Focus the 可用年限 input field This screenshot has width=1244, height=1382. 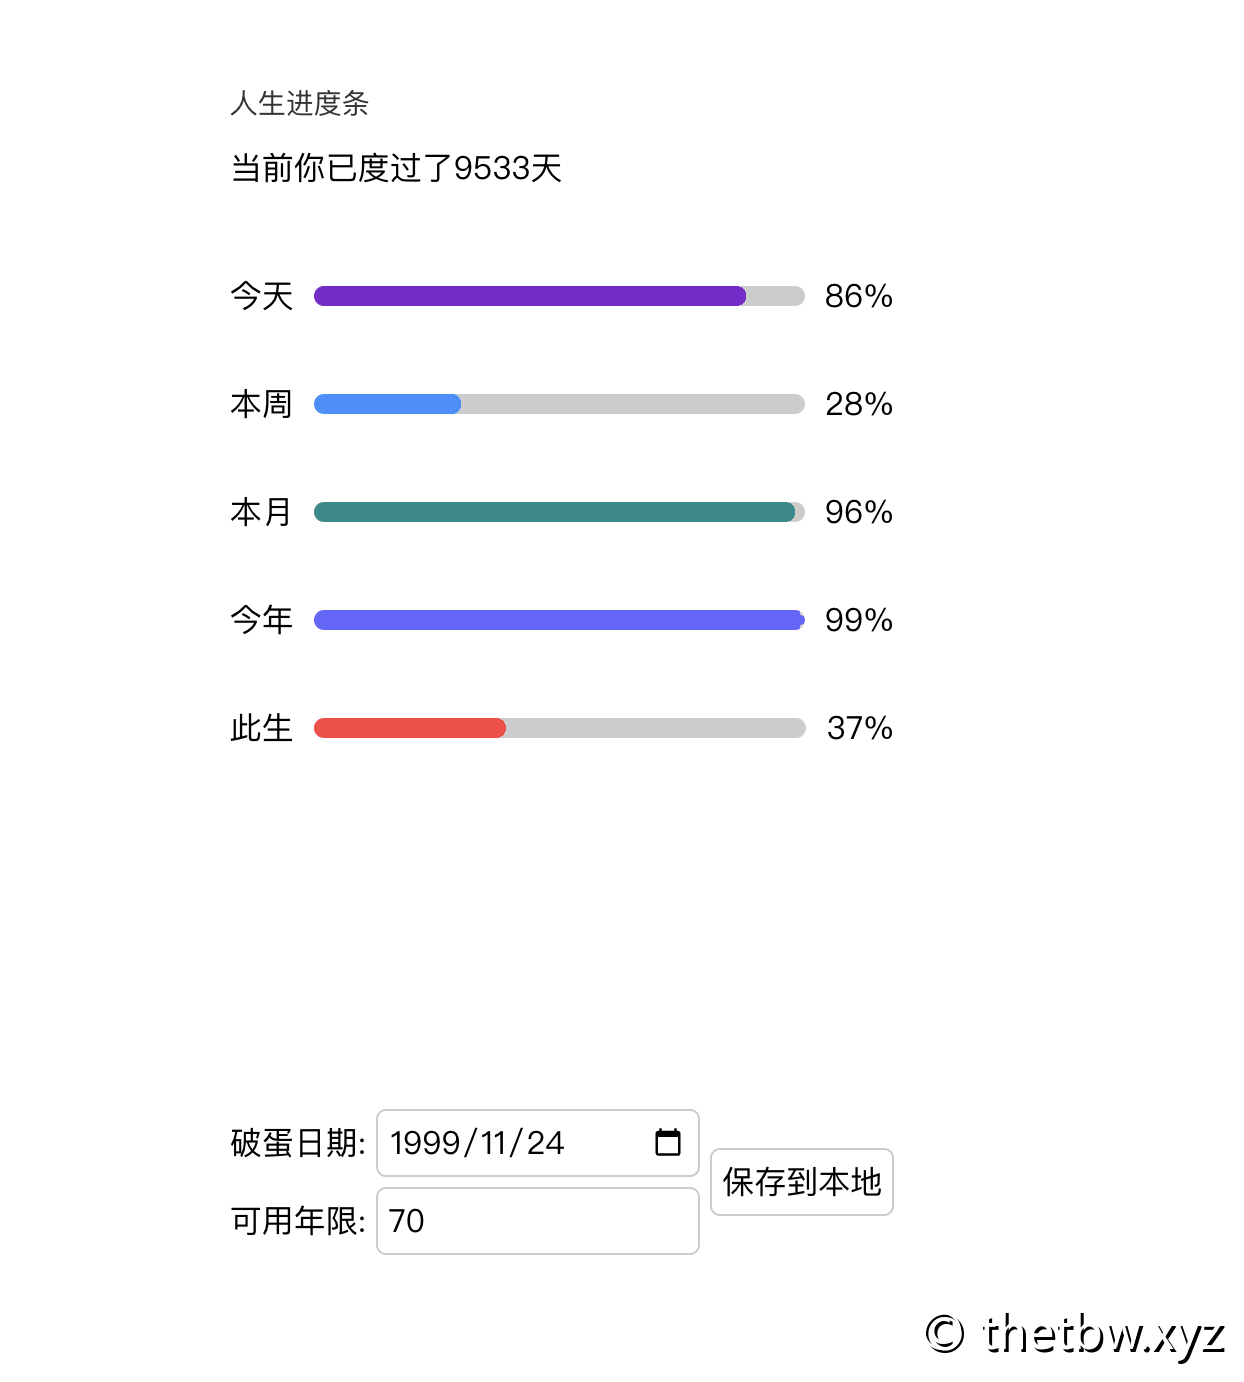[x=537, y=1221]
